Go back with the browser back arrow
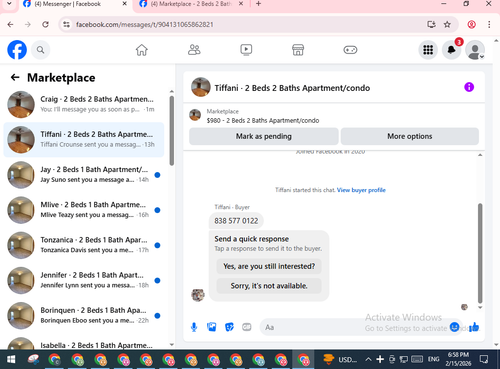 (10, 24)
